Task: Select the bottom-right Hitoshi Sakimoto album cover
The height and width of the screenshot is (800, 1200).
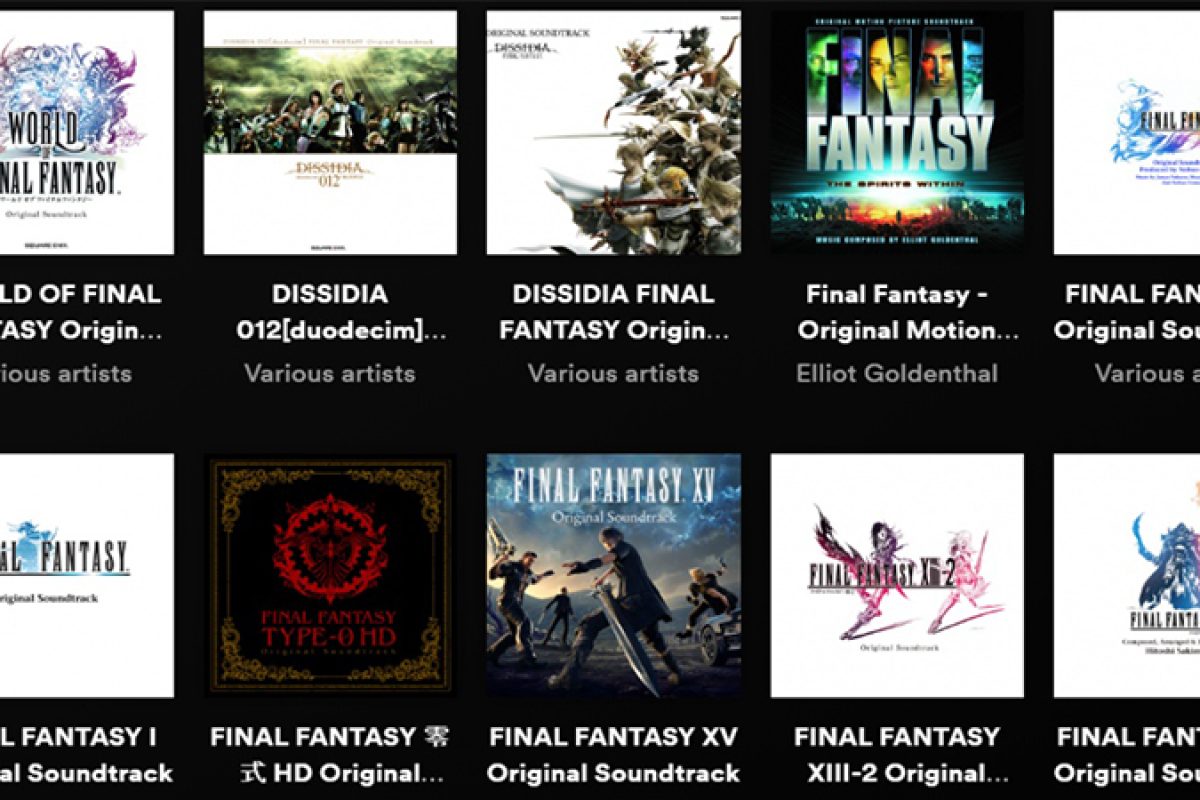Action: tap(1127, 575)
